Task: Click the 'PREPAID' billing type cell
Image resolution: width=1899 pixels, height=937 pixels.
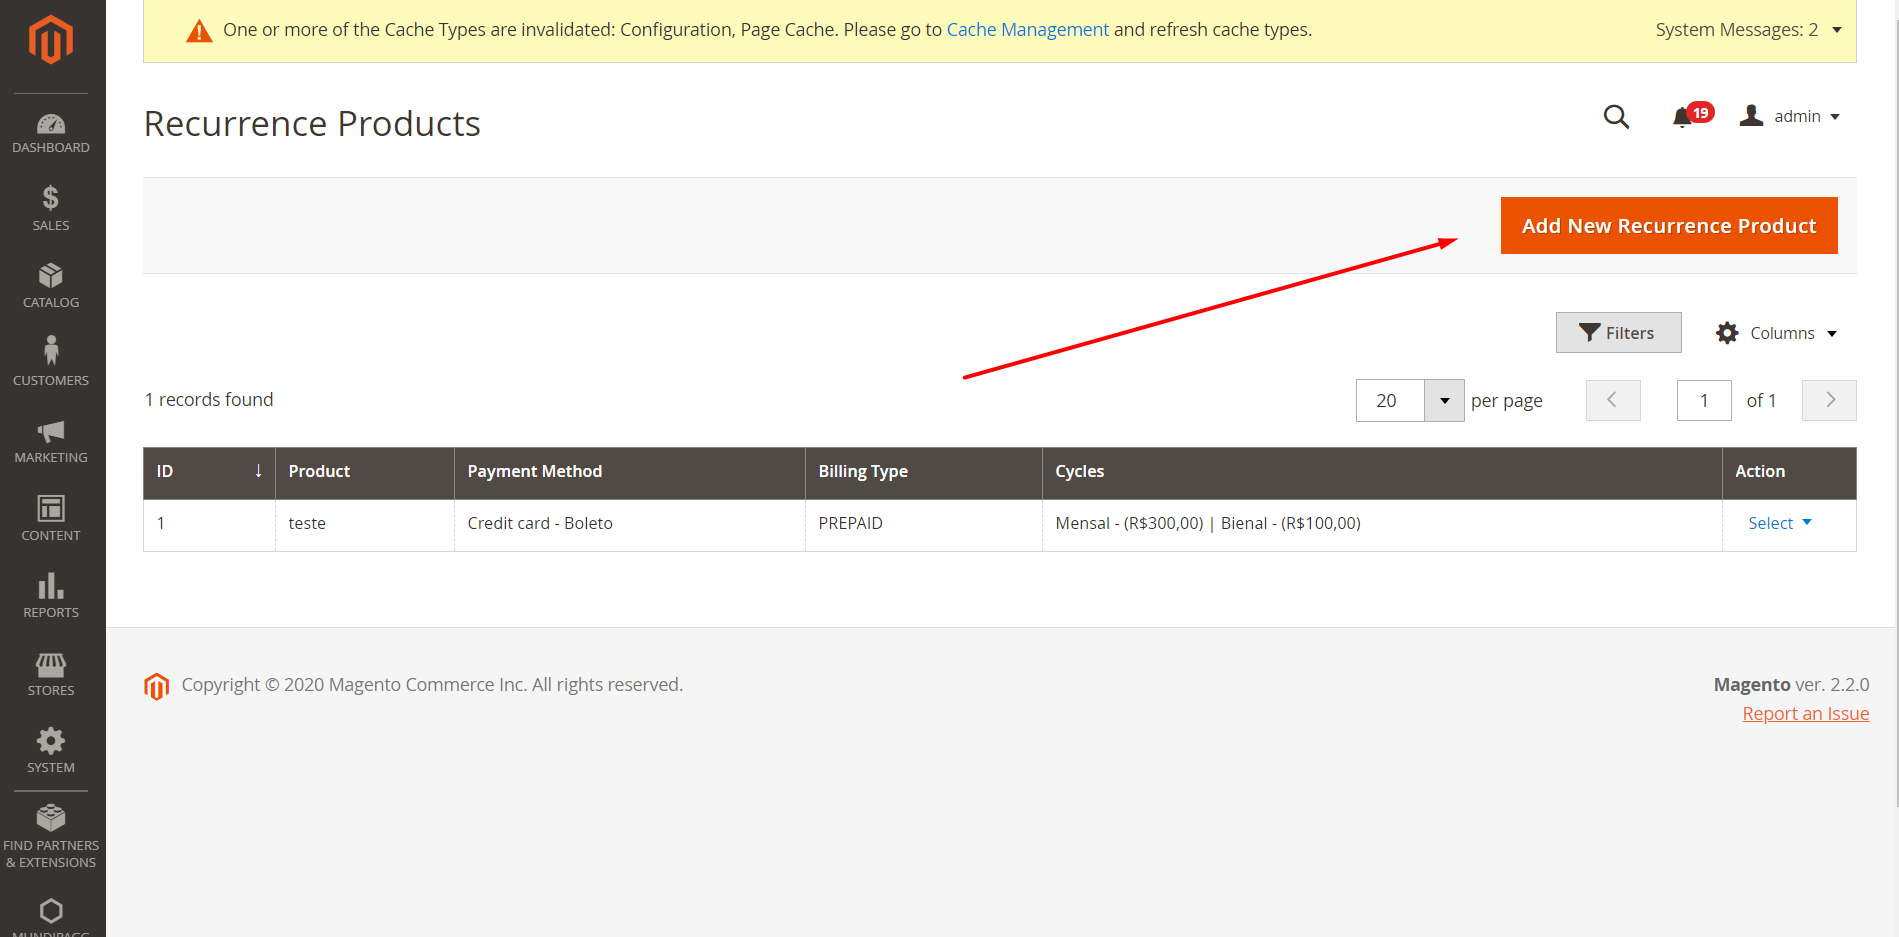Action: click(924, 524)
